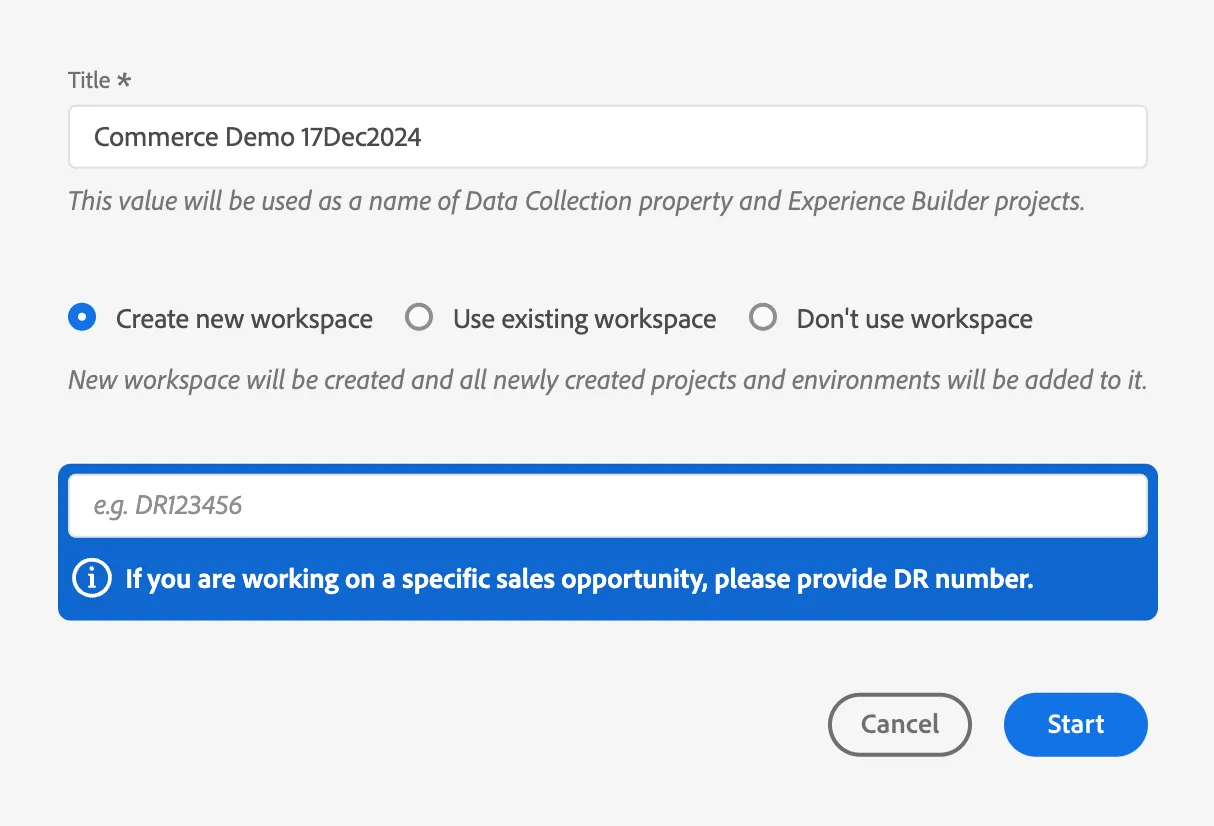This screenshot has height=826, width=1214.
Task: Click the Data Collection property helper text
Action: [x=576, y=201]
